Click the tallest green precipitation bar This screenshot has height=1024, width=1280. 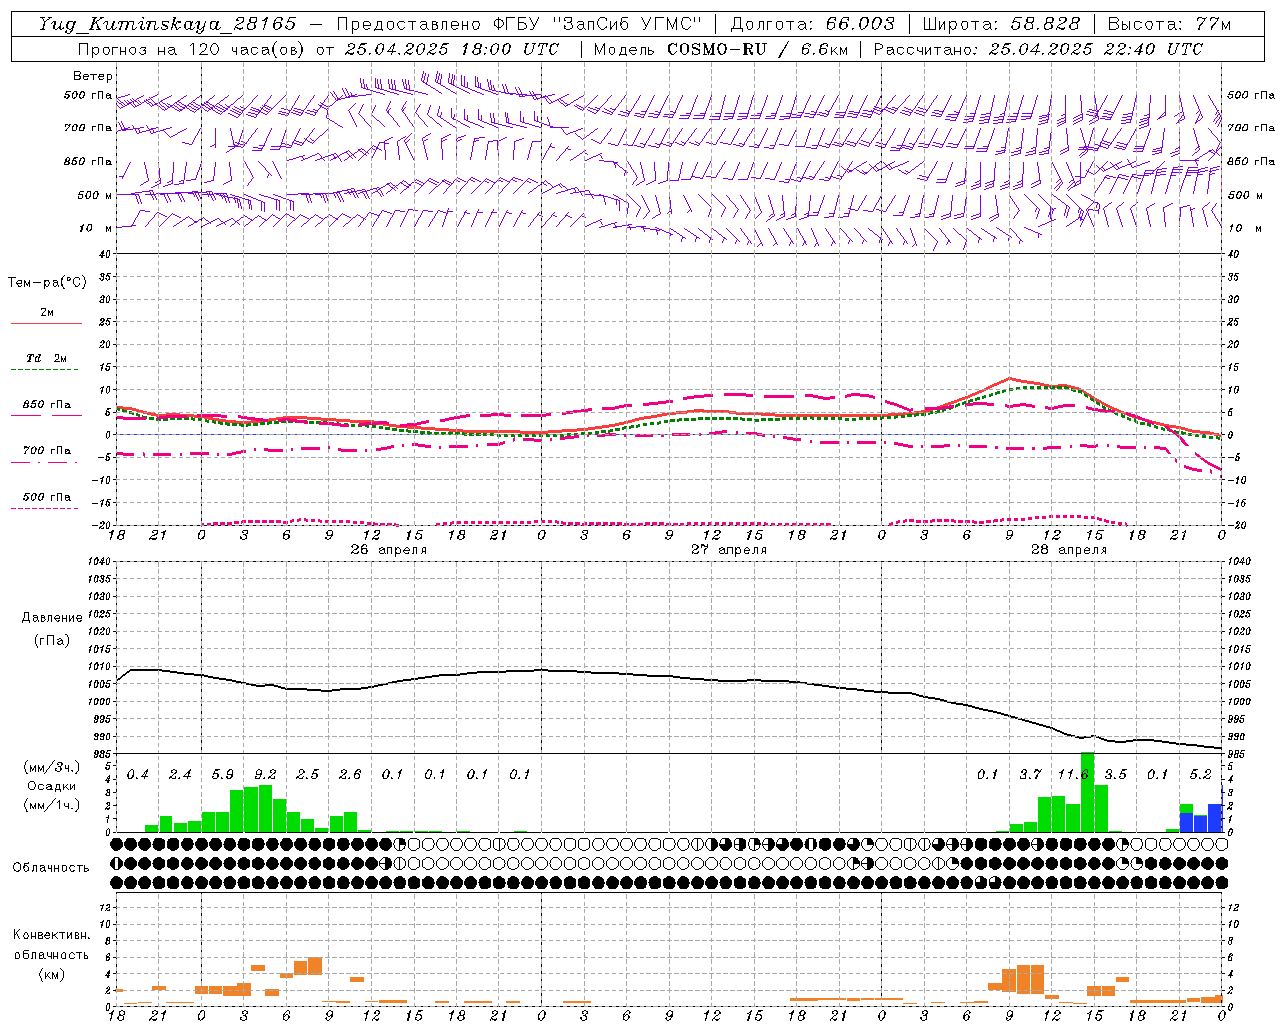1087,792
